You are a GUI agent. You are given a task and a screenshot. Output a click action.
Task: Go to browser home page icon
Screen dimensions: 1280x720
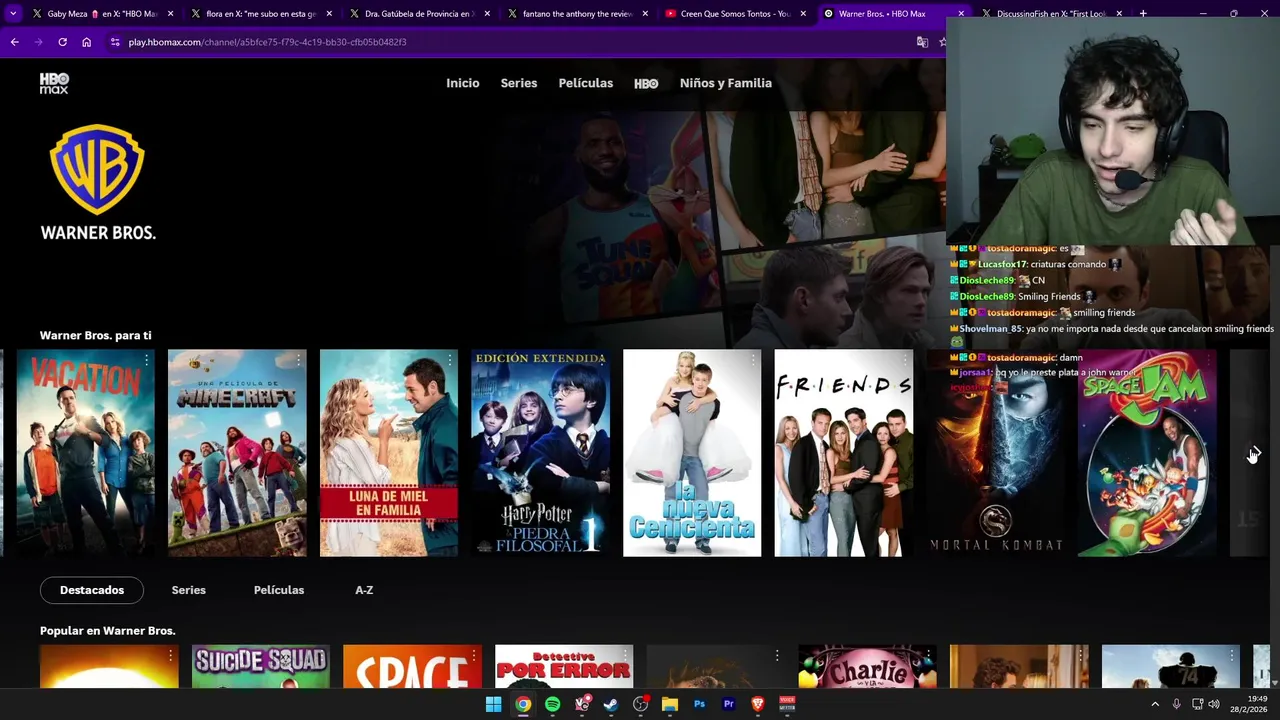[86, 42]
